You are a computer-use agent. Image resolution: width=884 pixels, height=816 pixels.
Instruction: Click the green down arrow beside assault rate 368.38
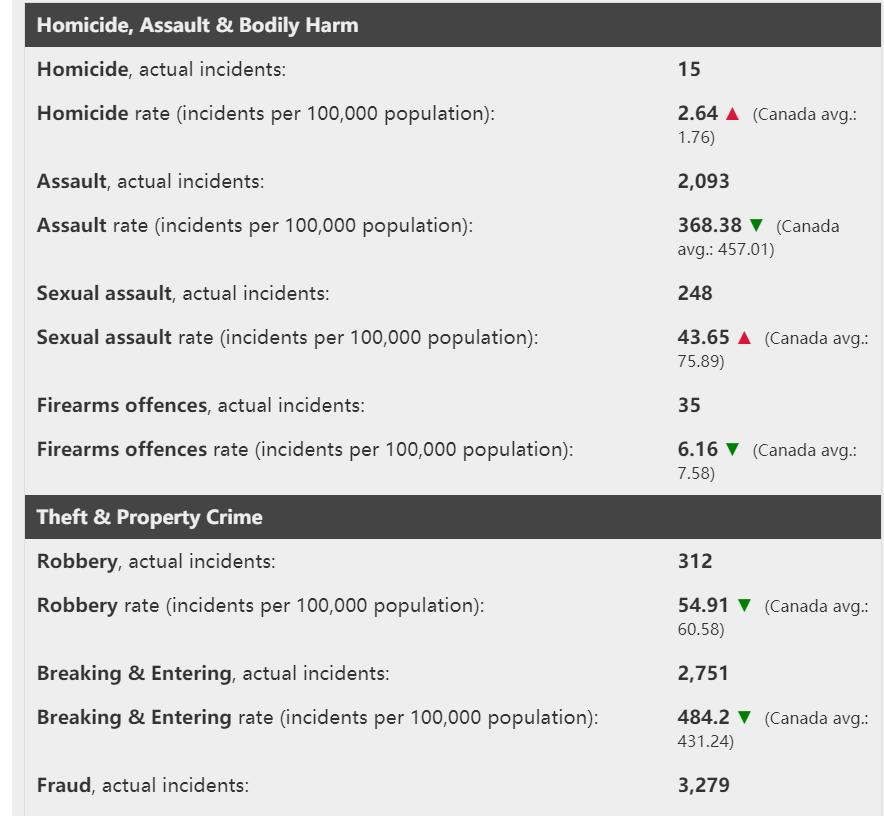(756, 226)
